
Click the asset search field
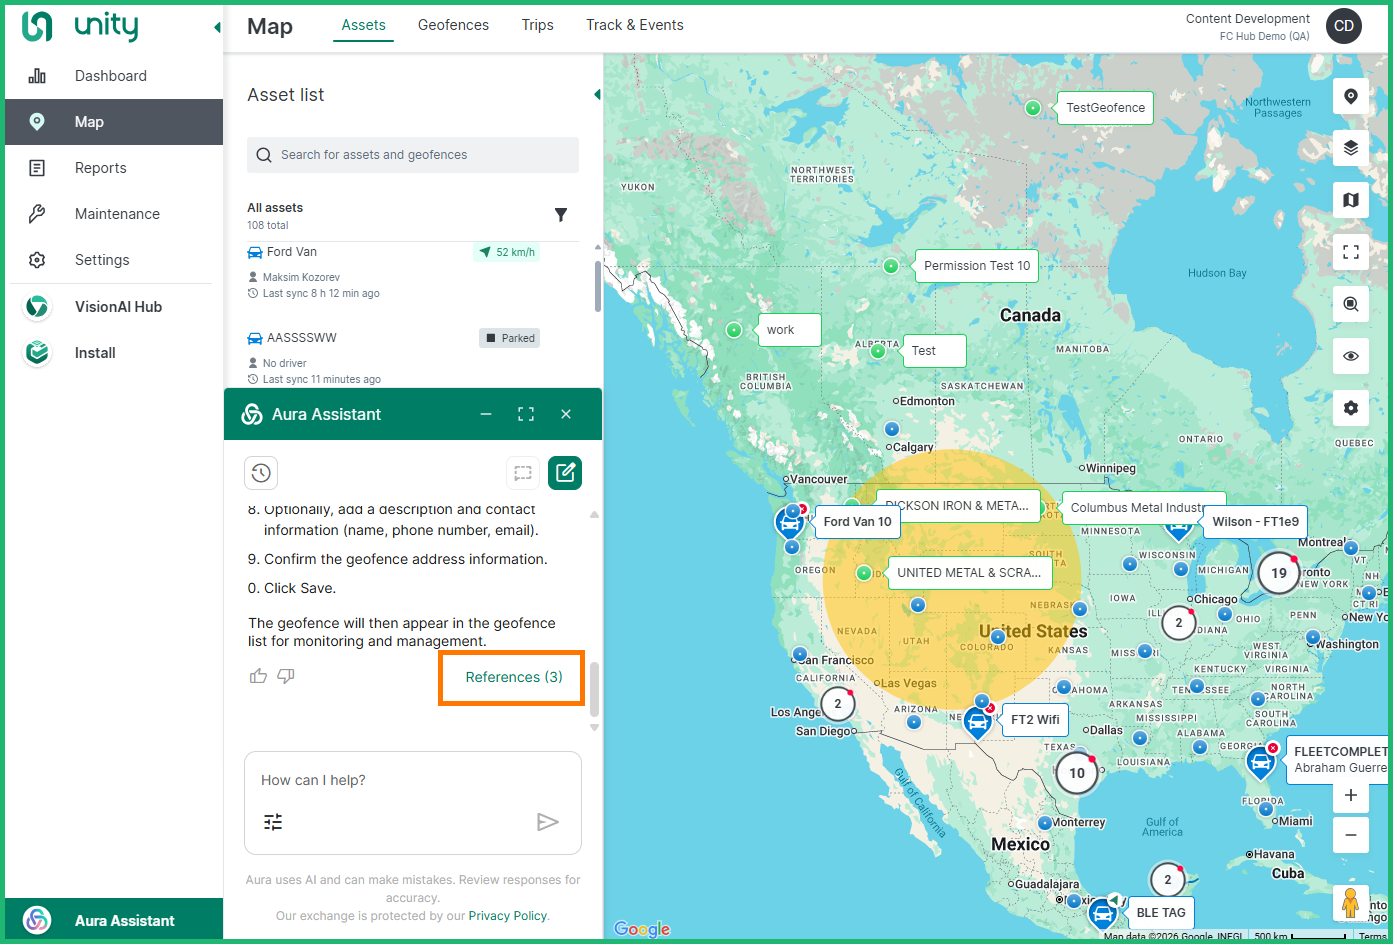click(413, 155)
